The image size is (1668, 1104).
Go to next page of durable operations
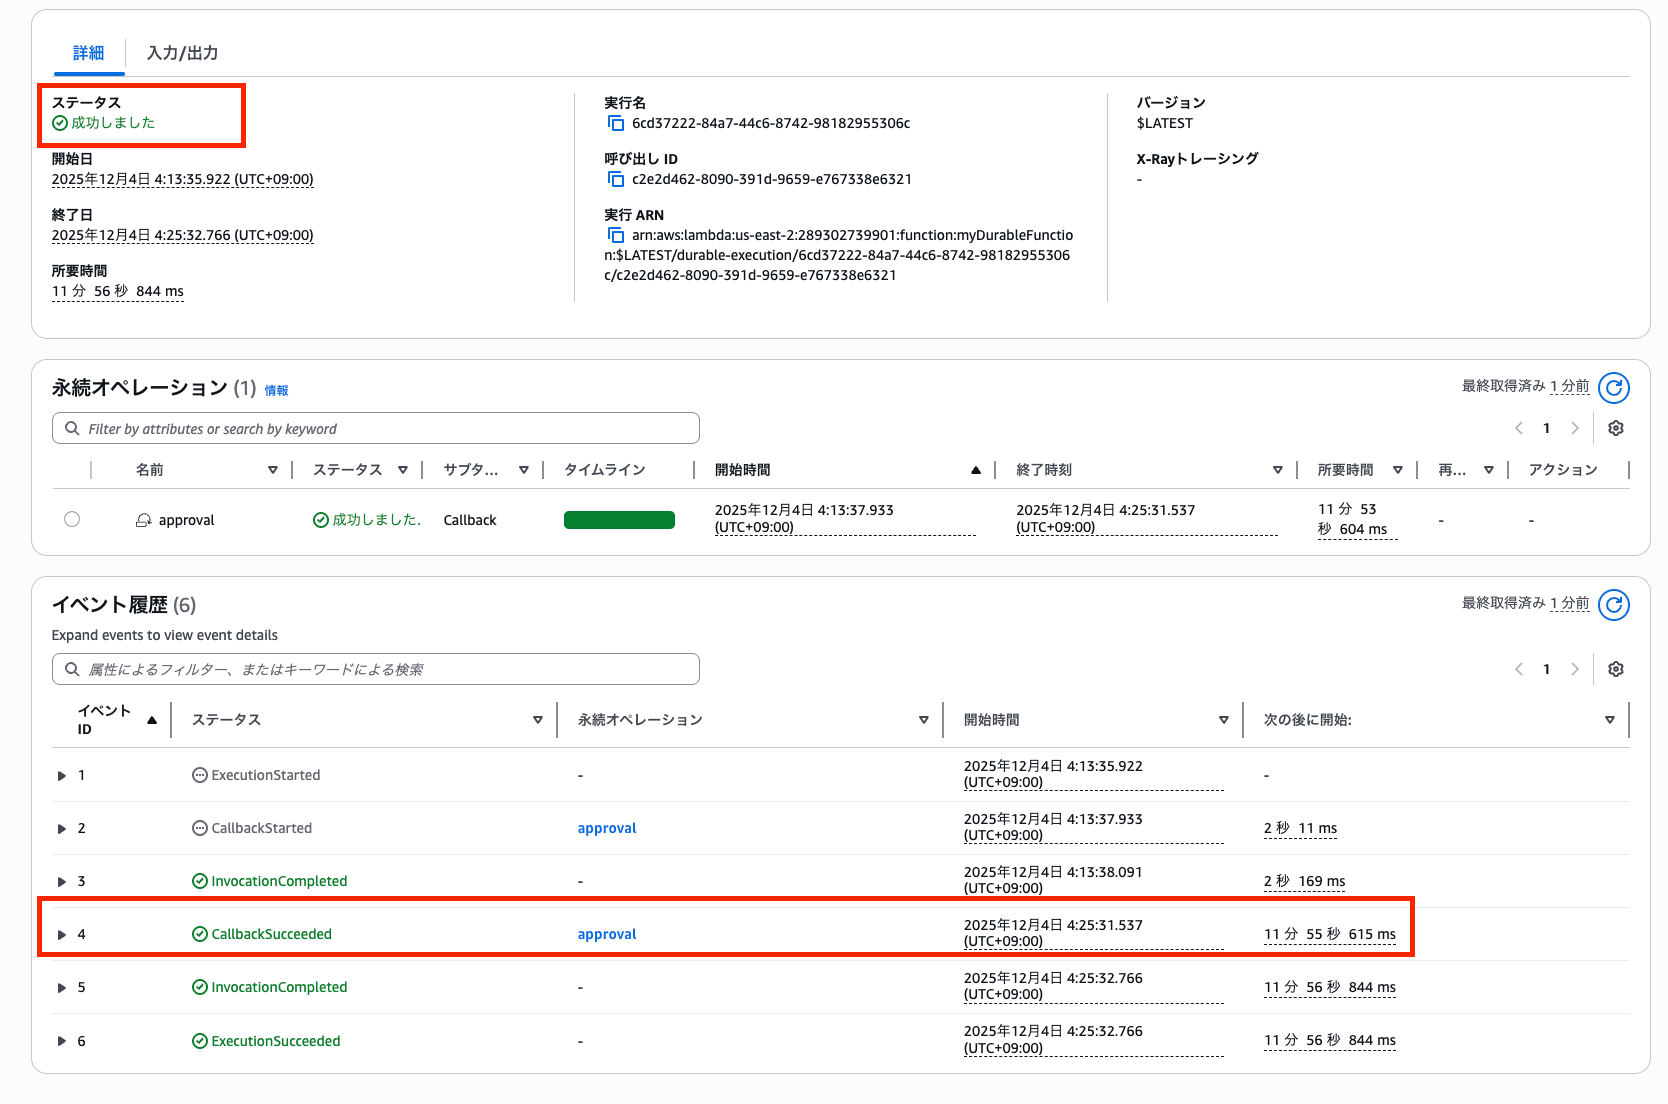[x=1575, y=428]
